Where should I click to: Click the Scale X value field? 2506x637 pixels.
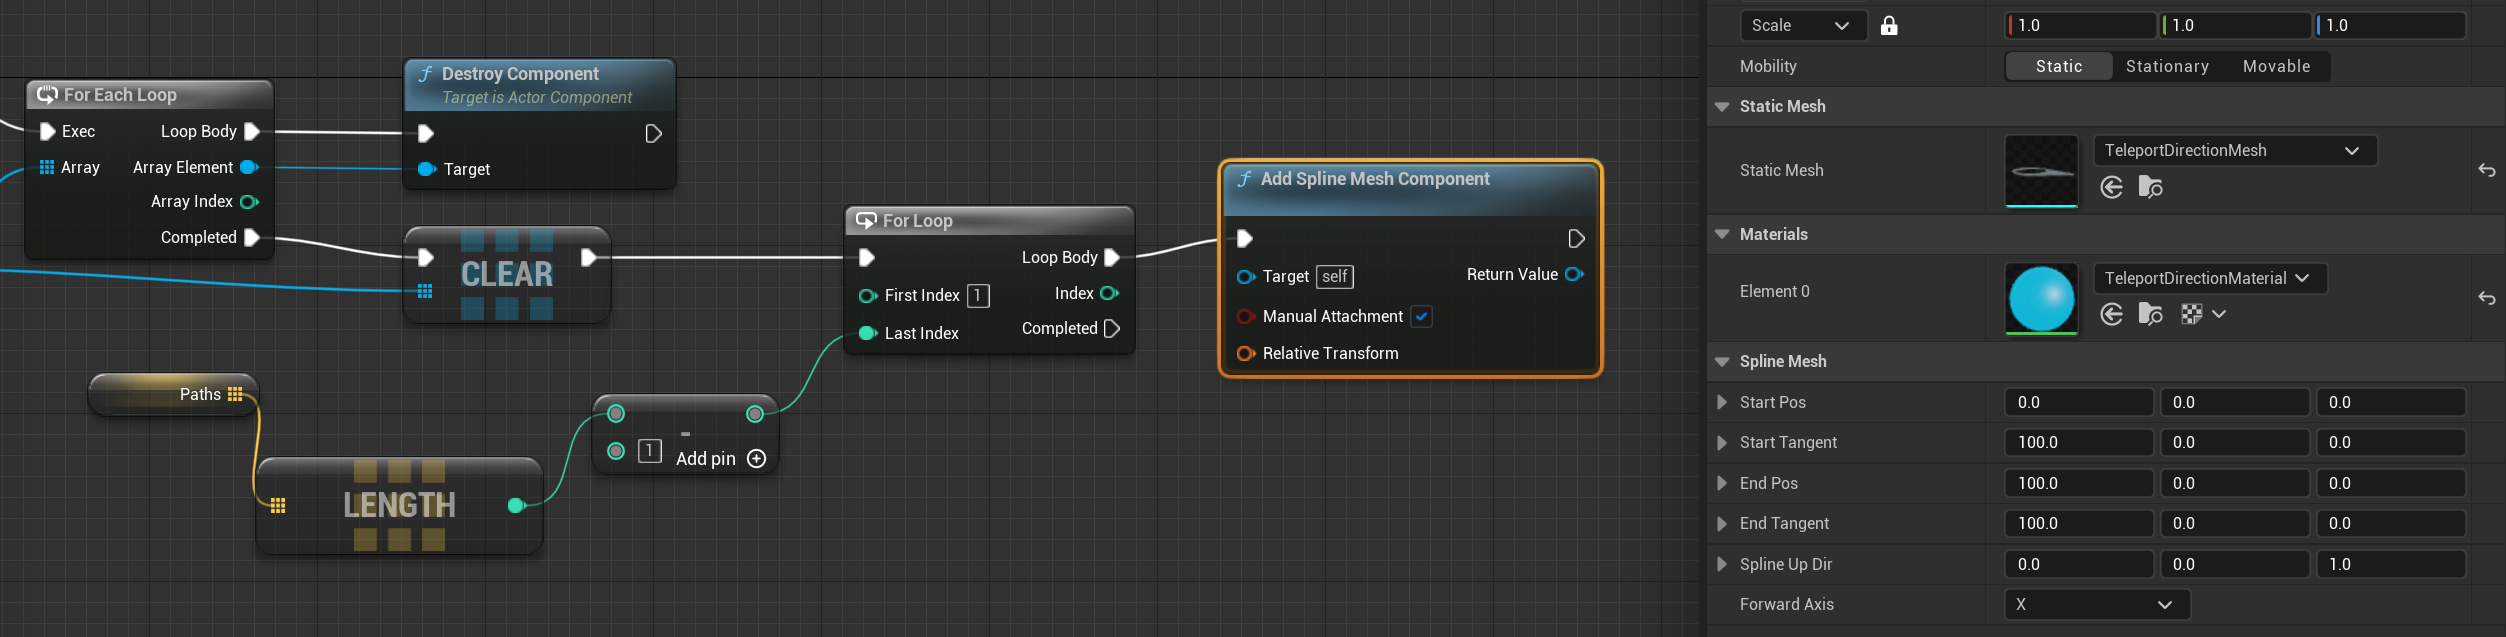click(2080, 26)
